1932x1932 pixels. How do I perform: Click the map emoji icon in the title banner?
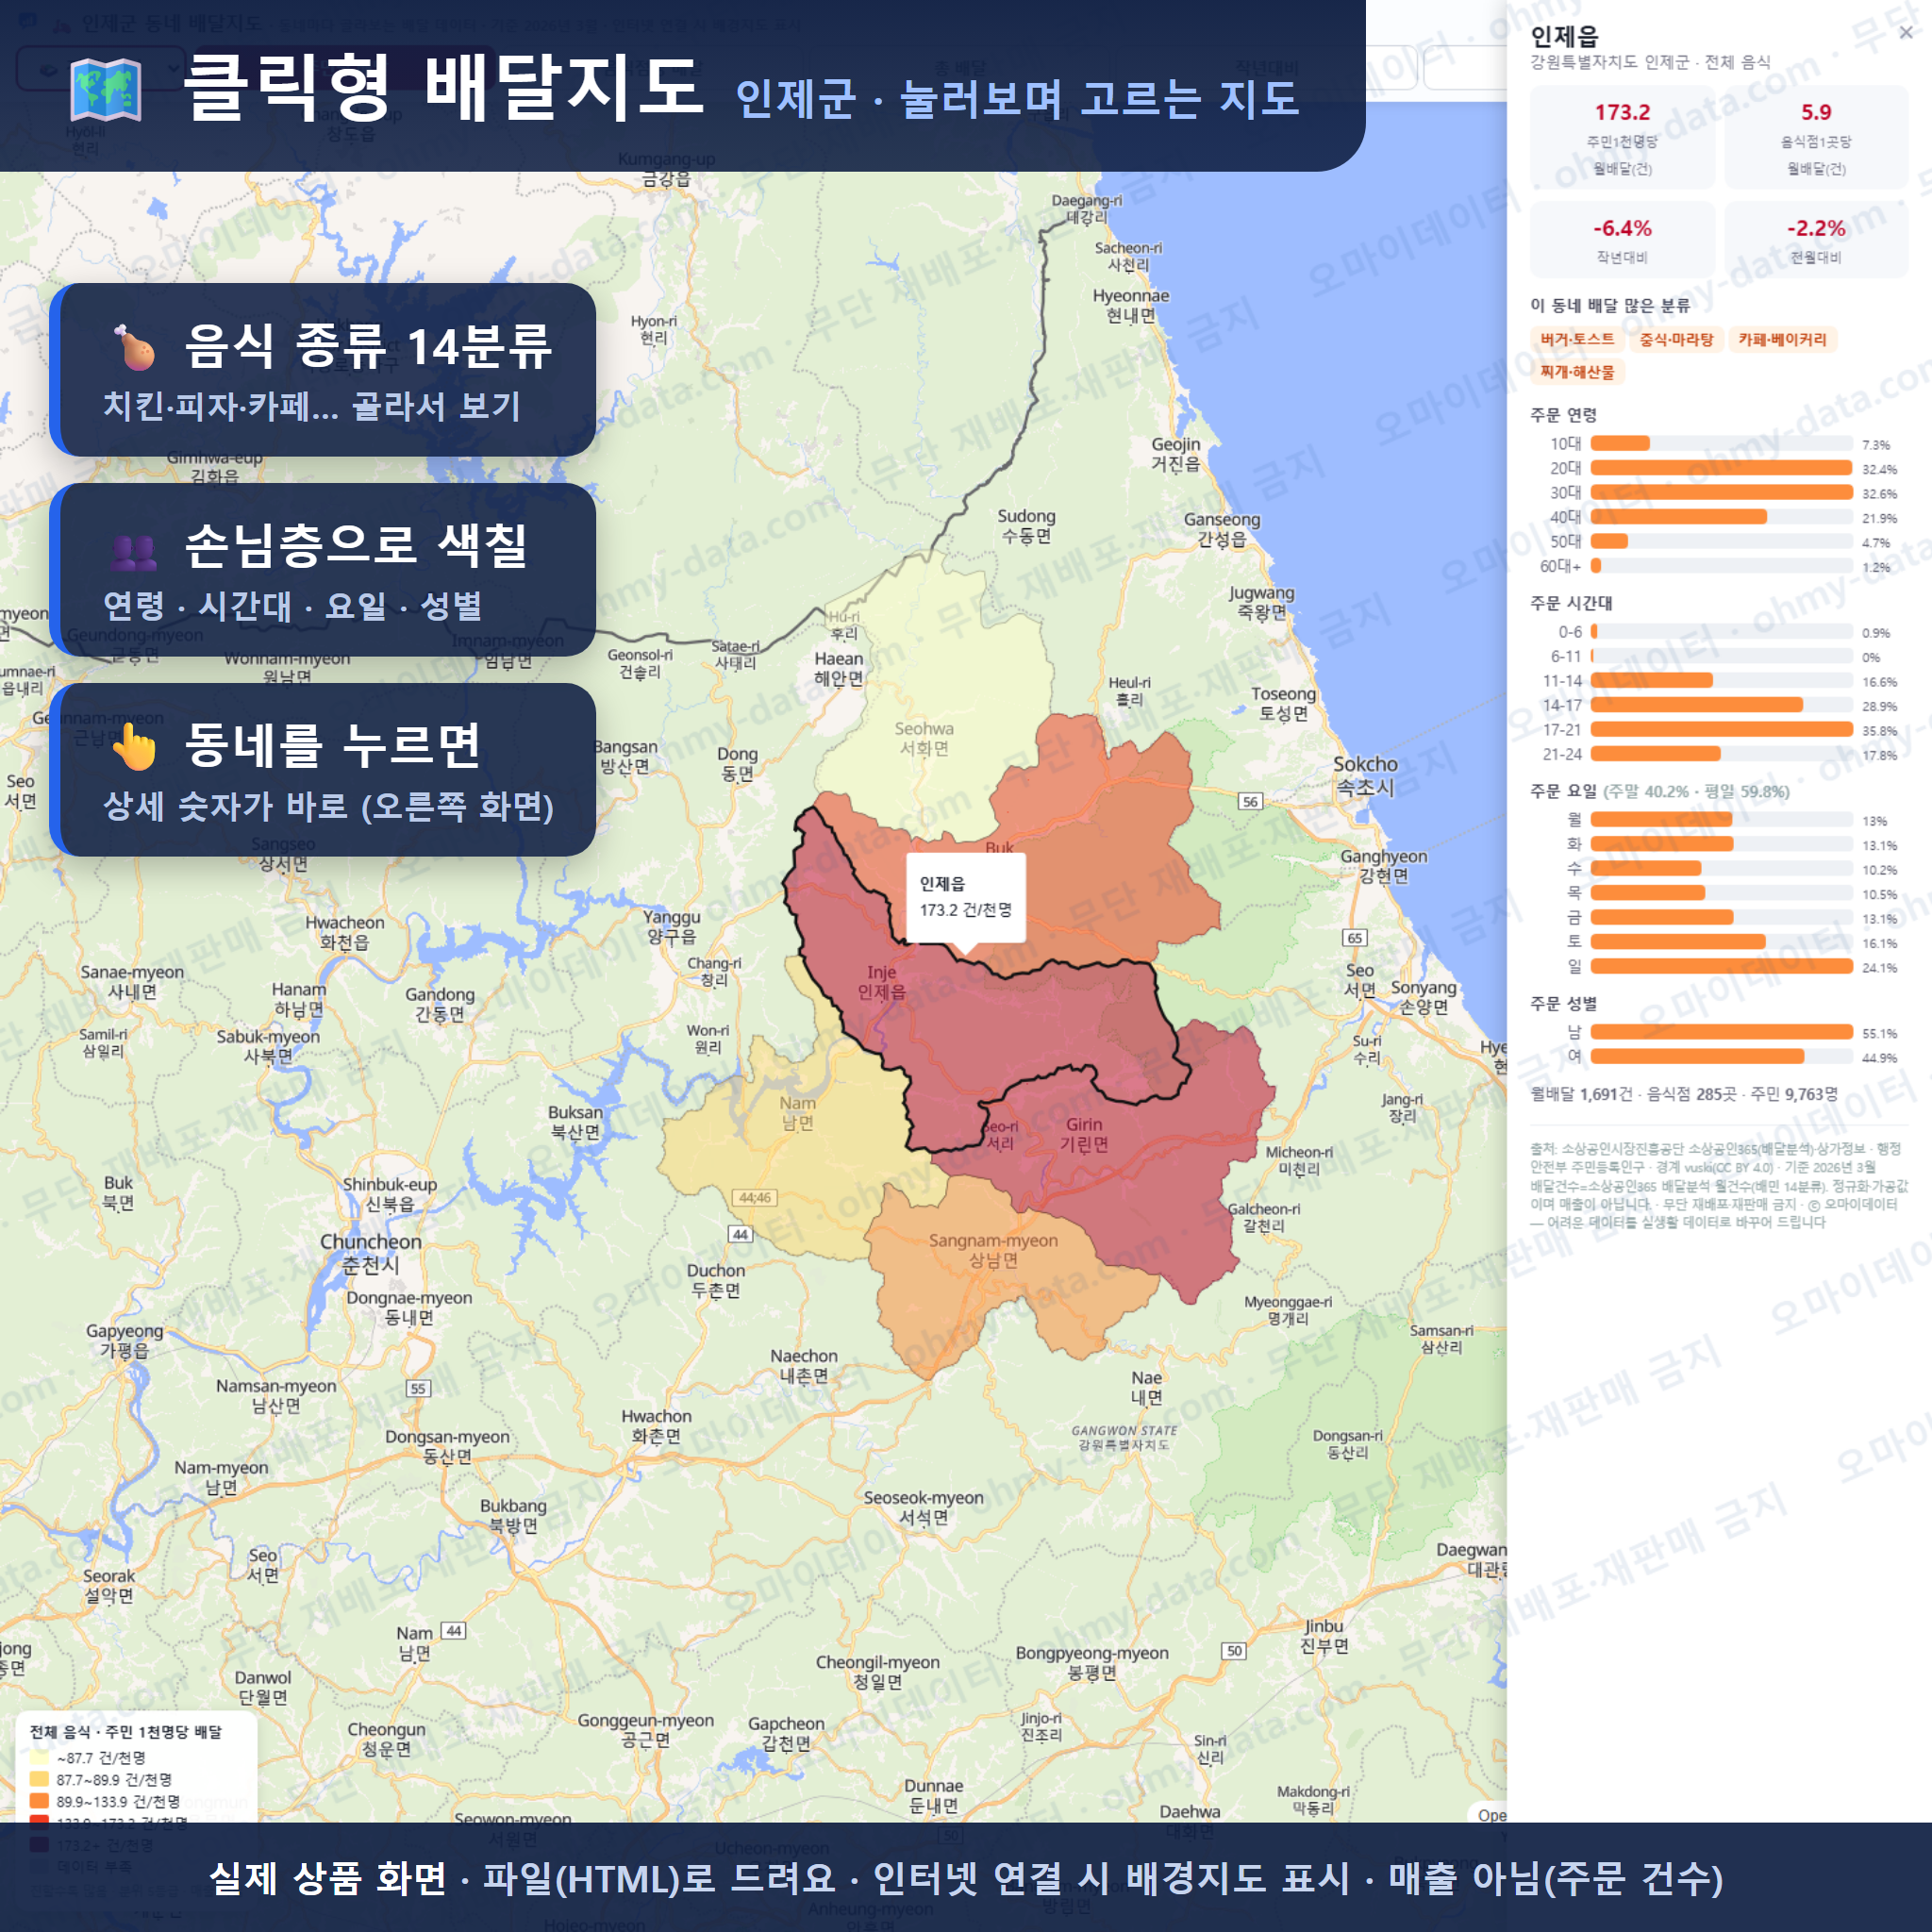pos(106,90)
